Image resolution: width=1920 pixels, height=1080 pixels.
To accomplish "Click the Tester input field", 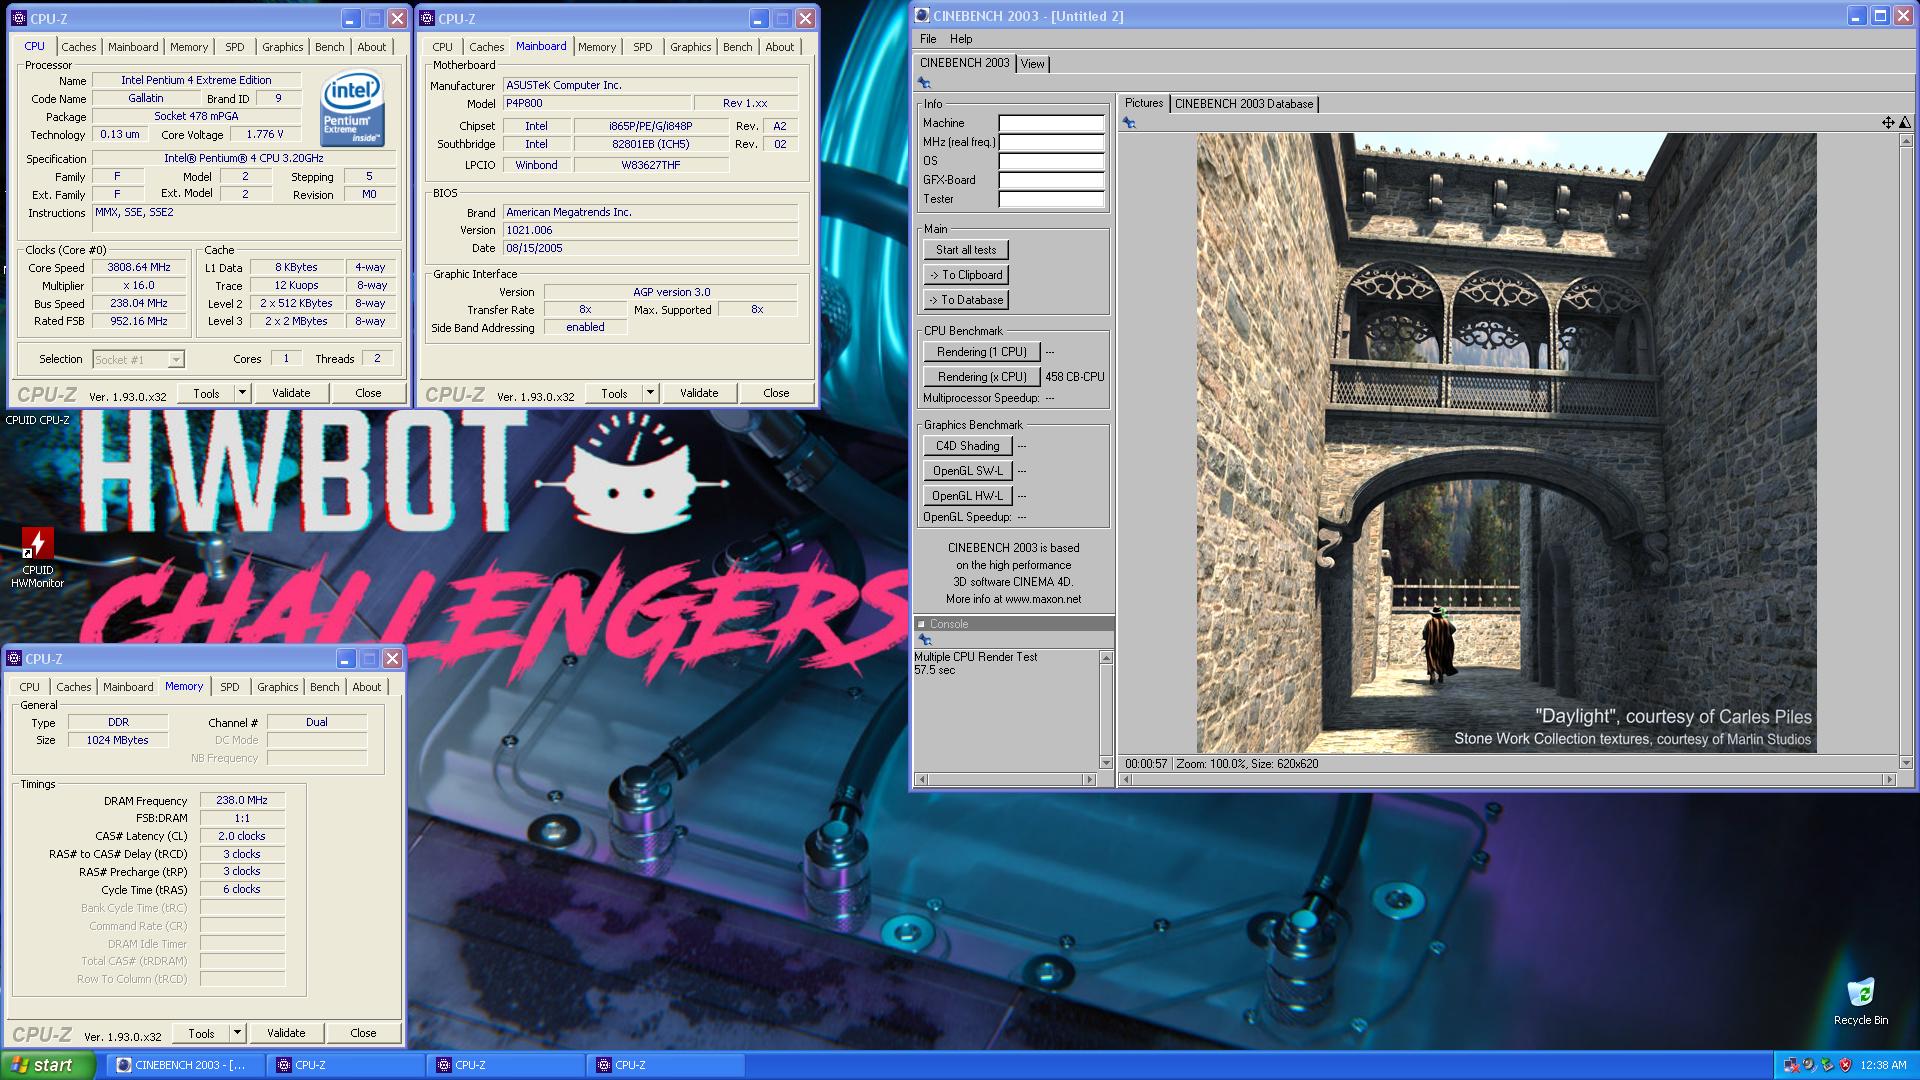I will tap(1052, 199).
